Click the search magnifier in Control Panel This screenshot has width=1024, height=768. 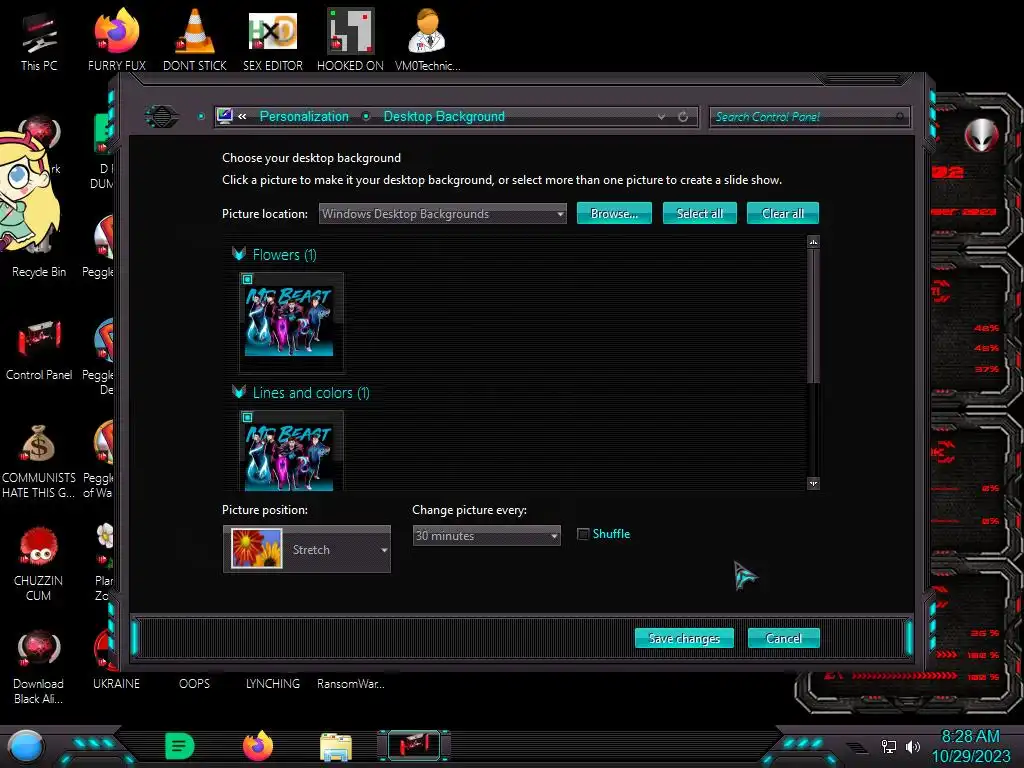coord(900,117)
